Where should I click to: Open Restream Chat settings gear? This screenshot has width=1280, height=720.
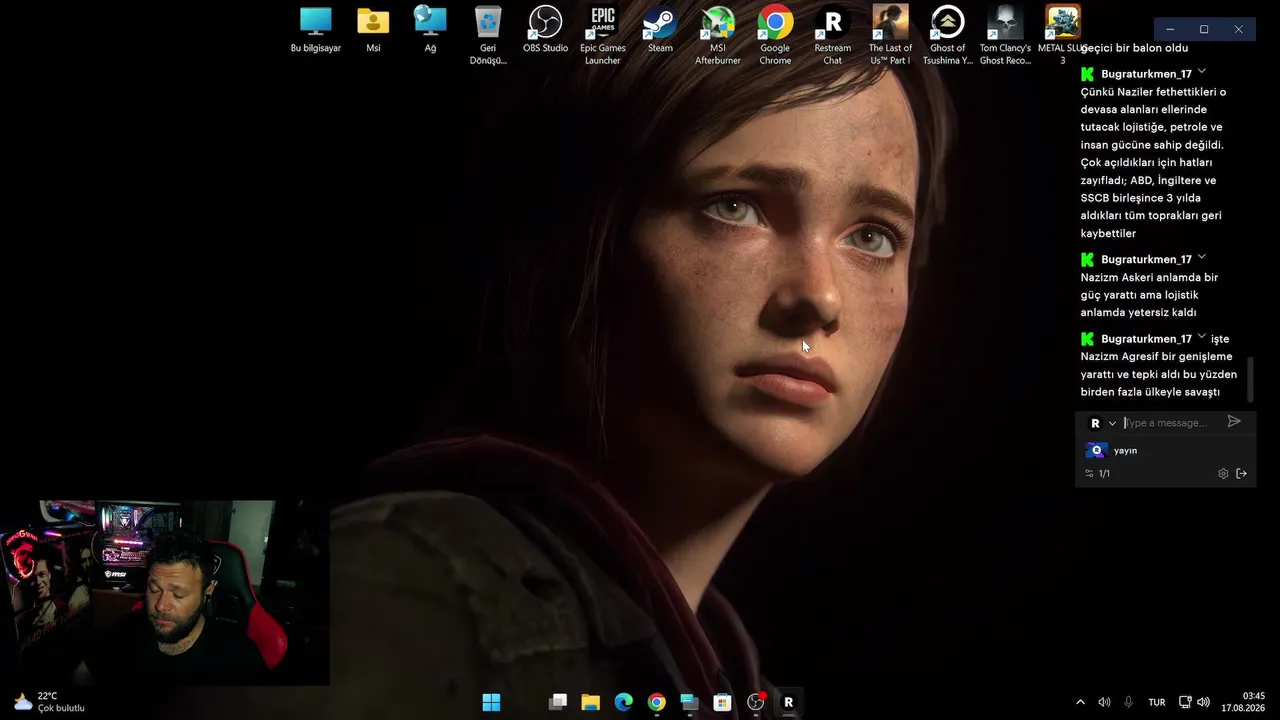pos(1223,474)
